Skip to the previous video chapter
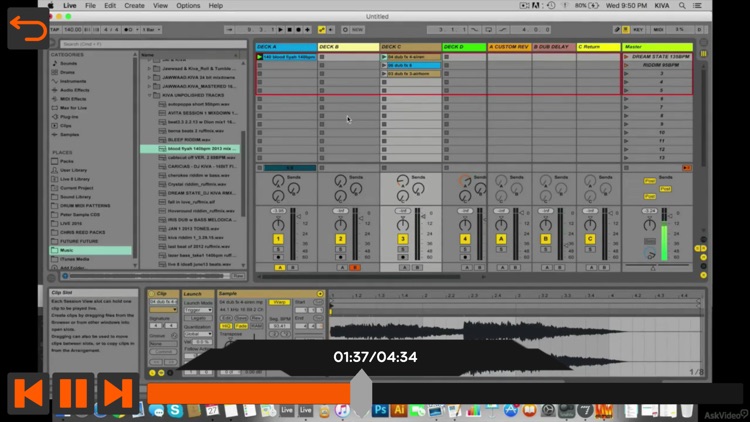Image resolution: width=750 pixels, height=422 pixels. (28, 393)
